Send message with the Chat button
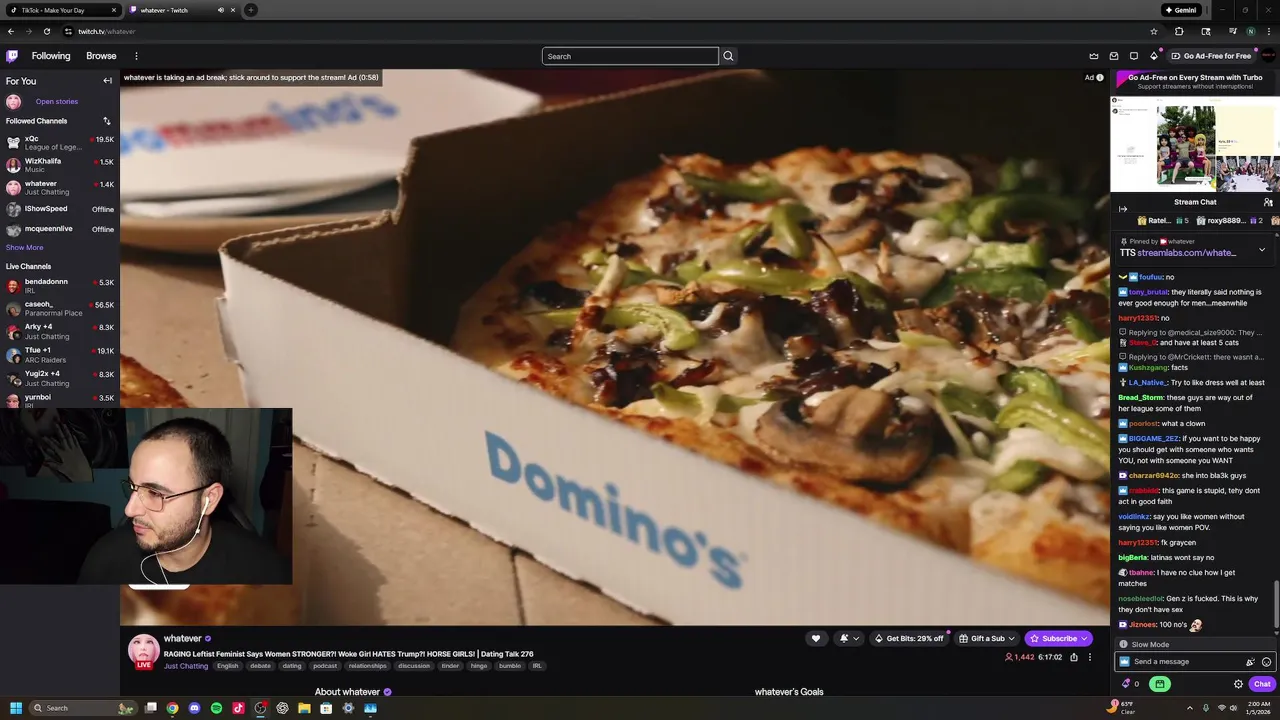 pos(1262,684)
